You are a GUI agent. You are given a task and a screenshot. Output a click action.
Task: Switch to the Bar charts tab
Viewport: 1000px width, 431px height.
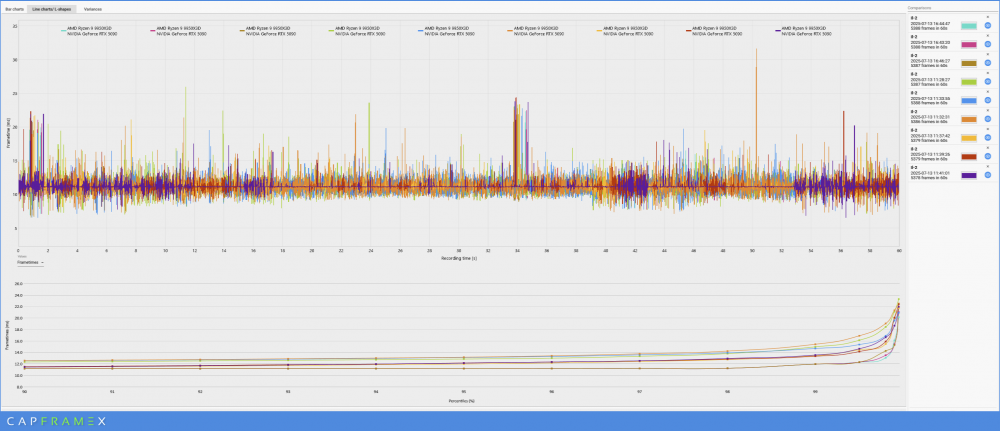click(x=14, y=8)
